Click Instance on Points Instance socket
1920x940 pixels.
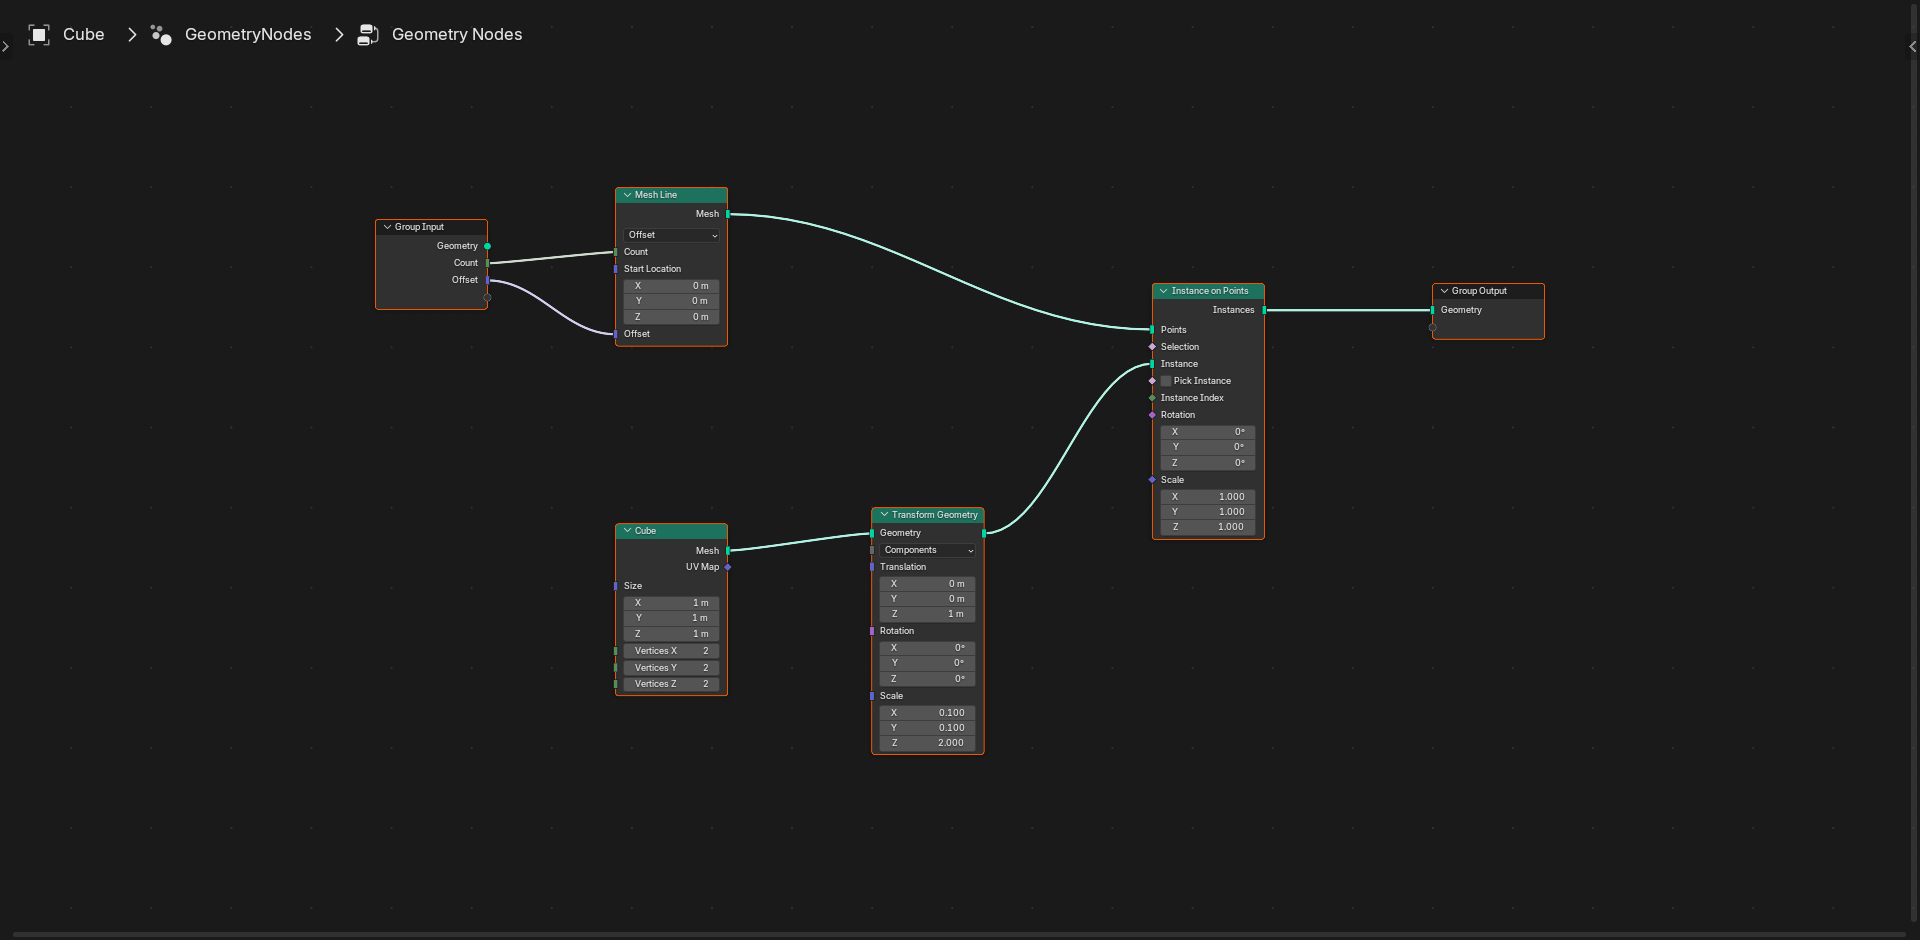pos(1152,364)
